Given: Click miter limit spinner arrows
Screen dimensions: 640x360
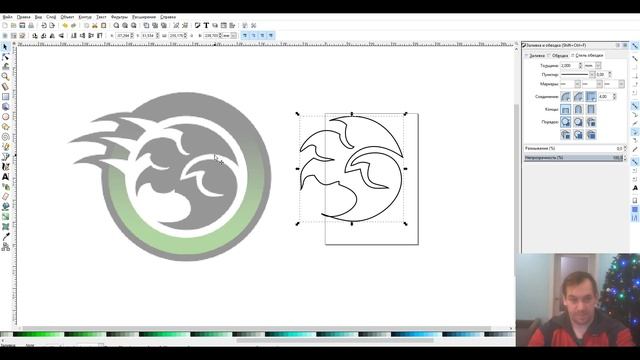Looking at the screenshot, I should coord(614,97).
